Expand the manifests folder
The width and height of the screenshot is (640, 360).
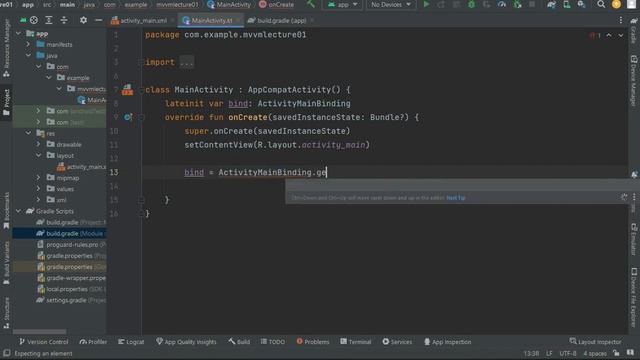(x=28, y=44)
